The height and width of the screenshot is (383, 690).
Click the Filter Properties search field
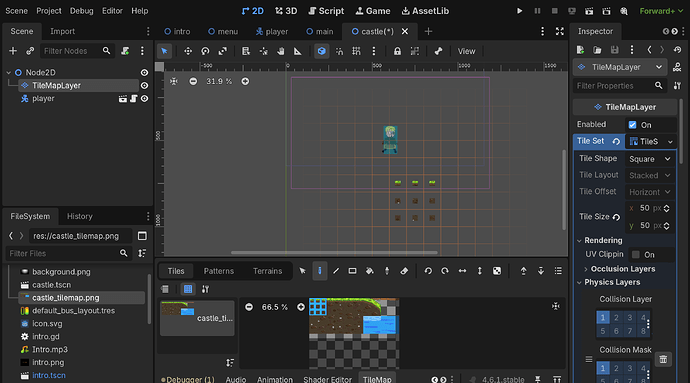point(620,86)
